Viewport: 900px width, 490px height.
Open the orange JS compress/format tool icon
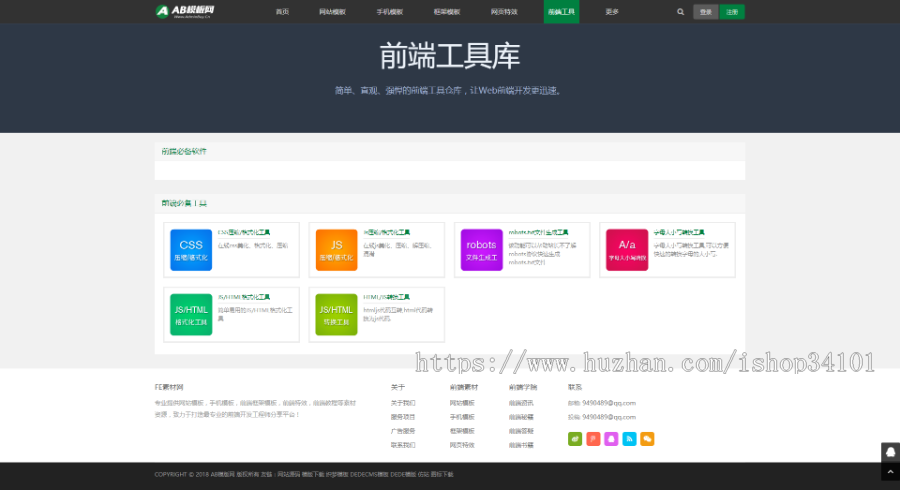tap(337, 250)
